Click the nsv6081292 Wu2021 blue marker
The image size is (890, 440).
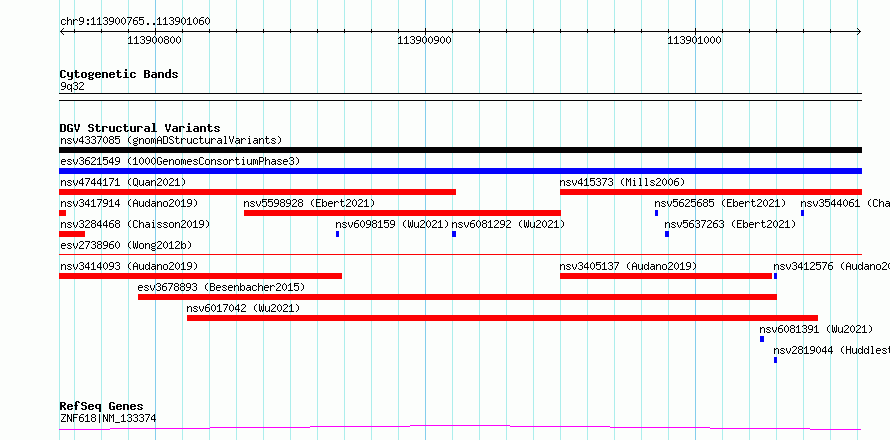coord(454,234)
